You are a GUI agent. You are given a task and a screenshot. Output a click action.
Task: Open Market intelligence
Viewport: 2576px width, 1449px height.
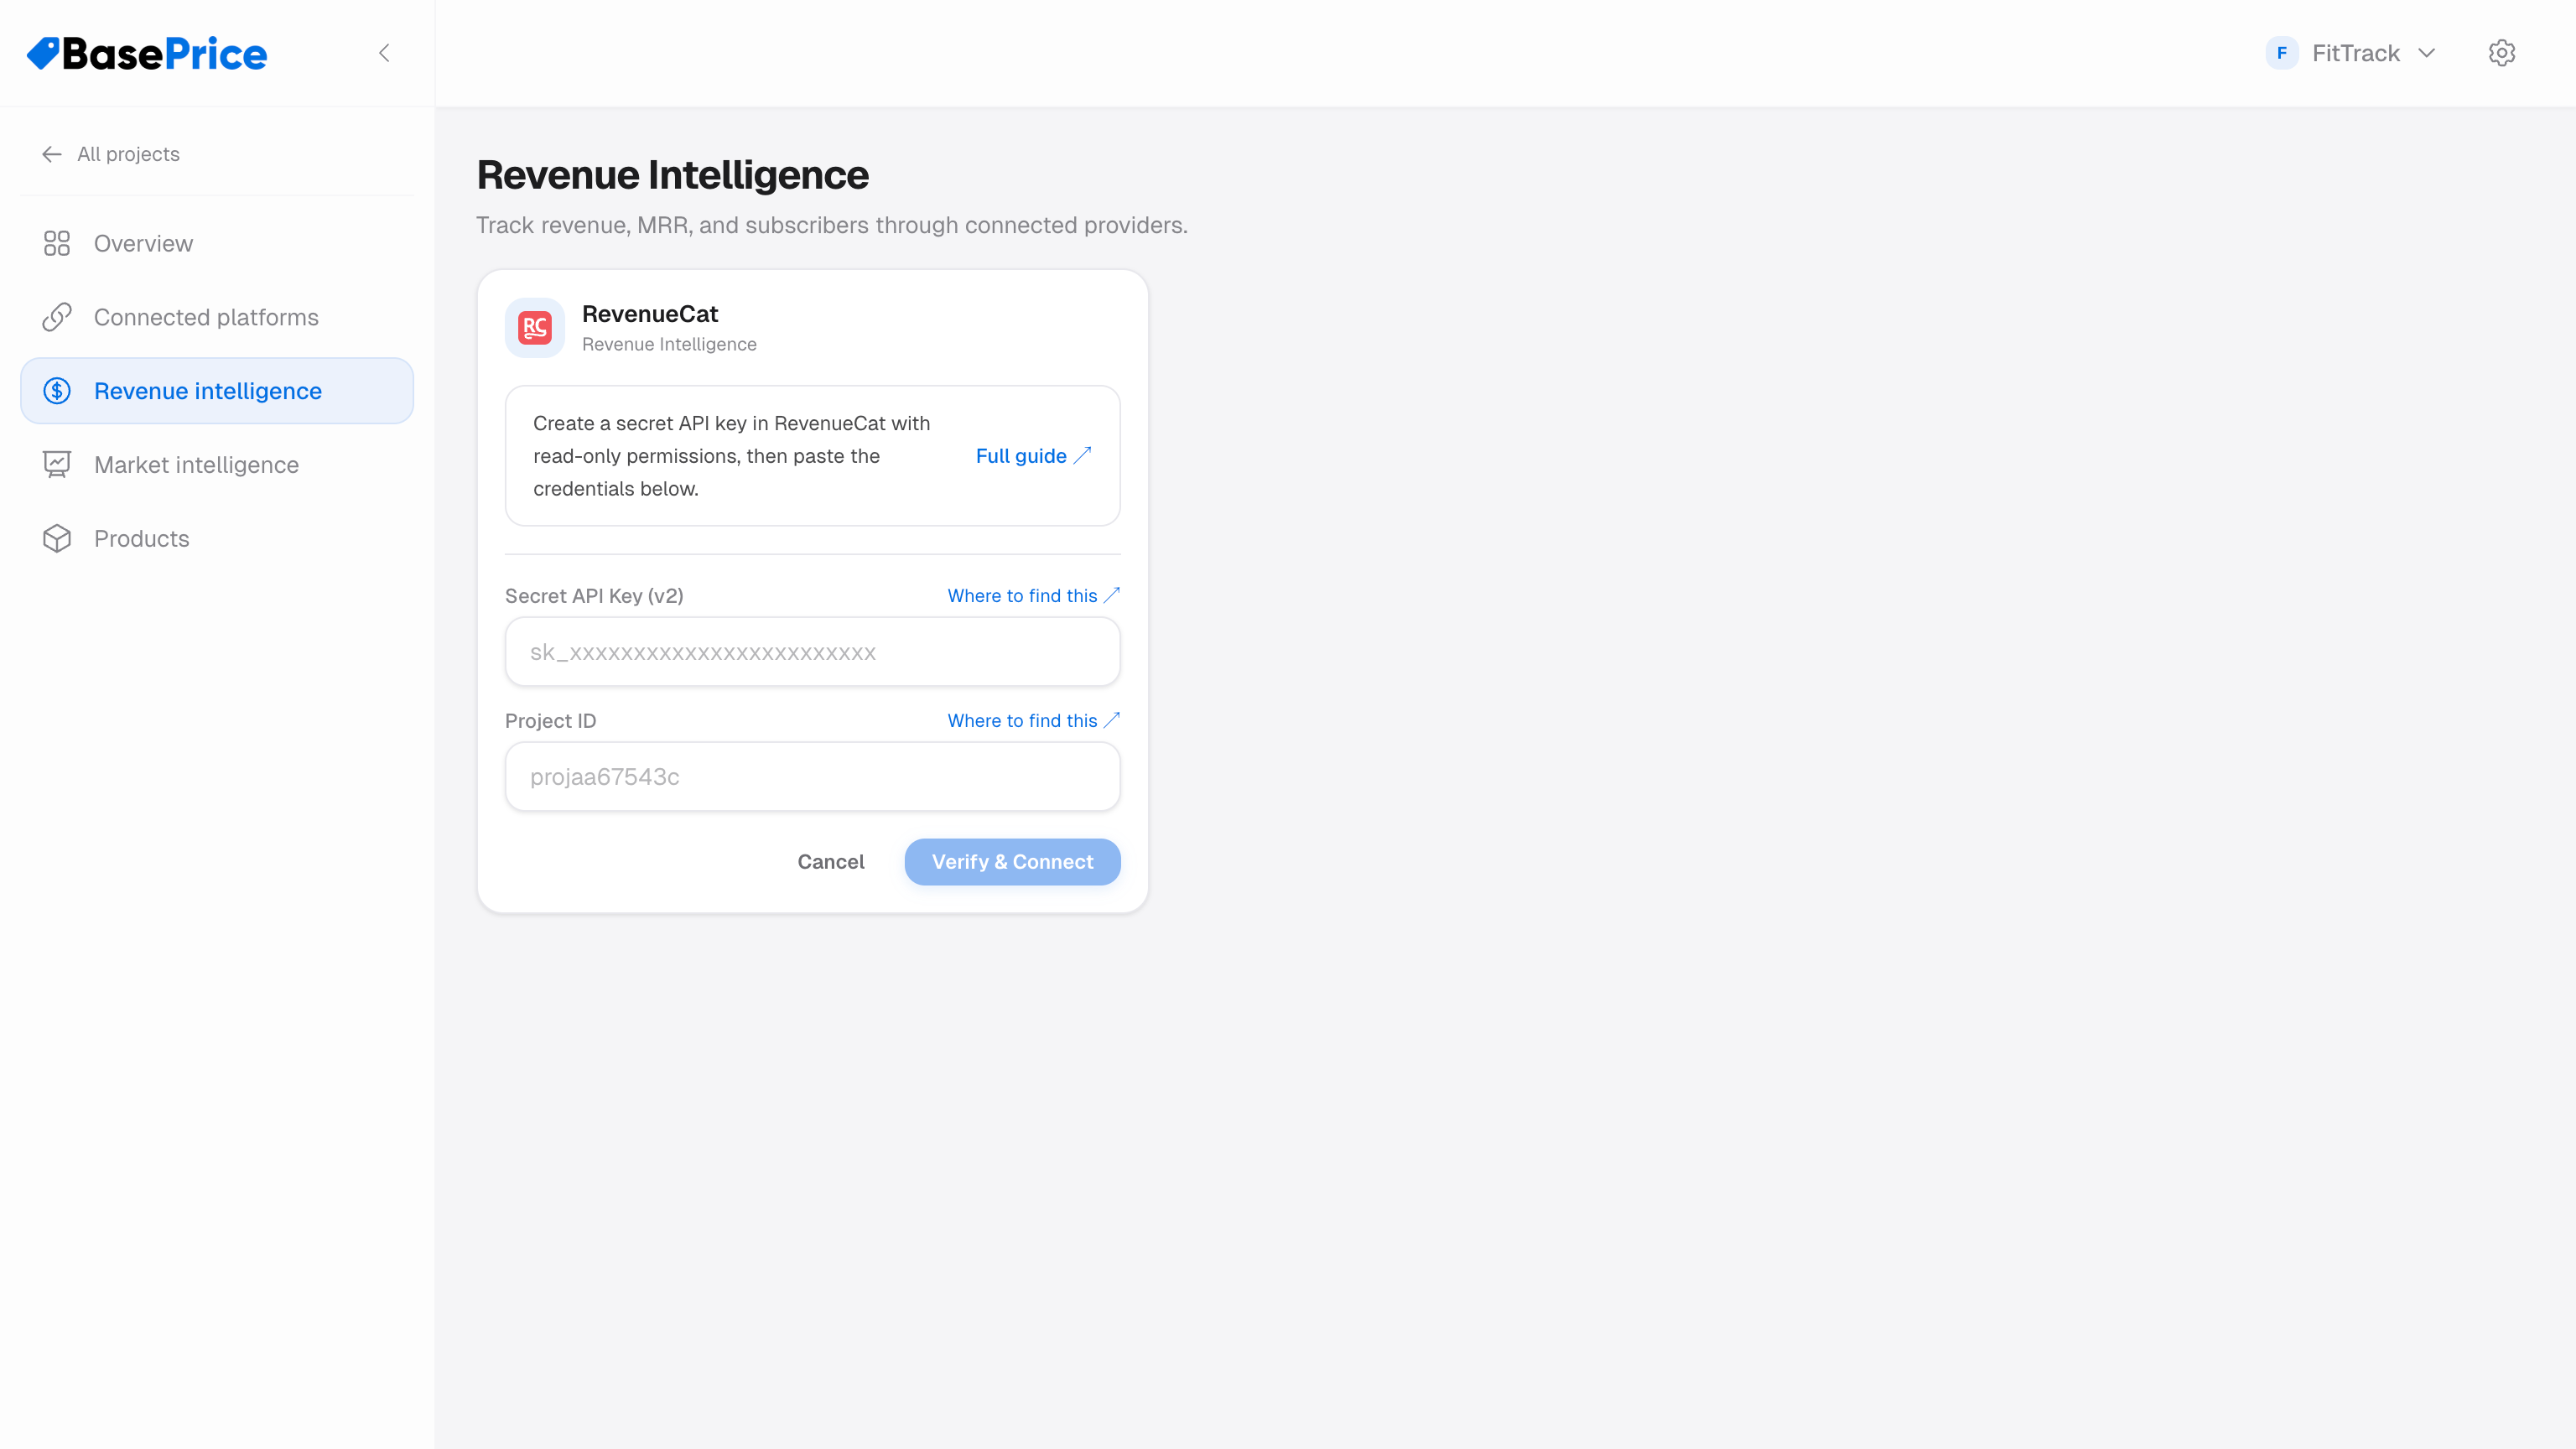[217, 465]
